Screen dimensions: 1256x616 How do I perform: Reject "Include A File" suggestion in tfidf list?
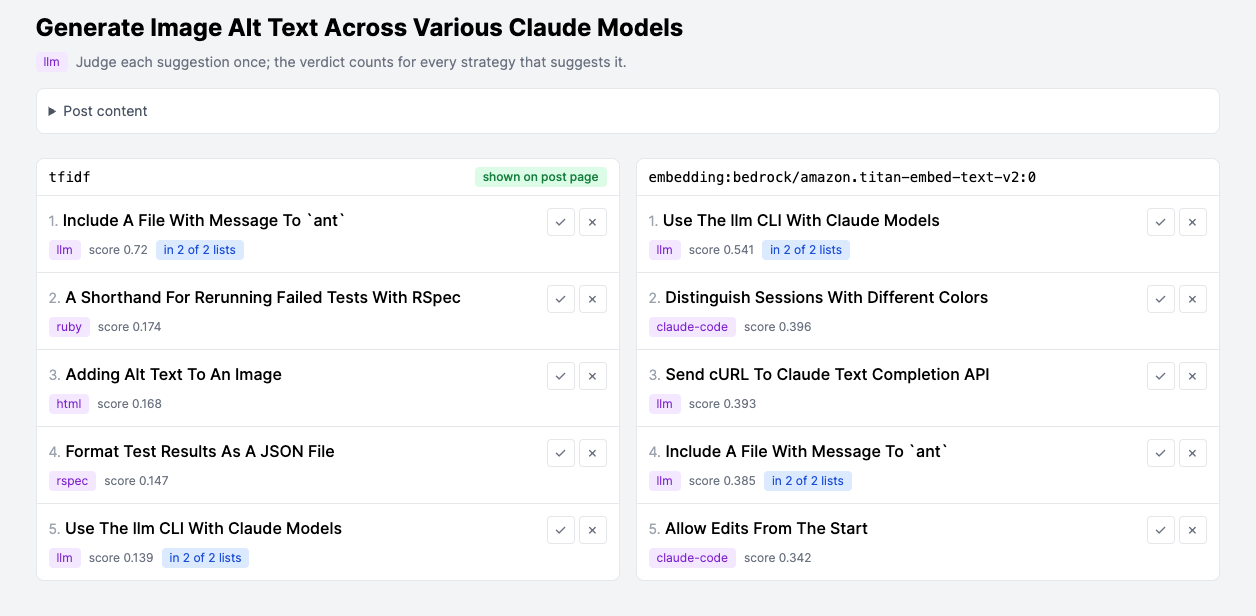[593, 222]
